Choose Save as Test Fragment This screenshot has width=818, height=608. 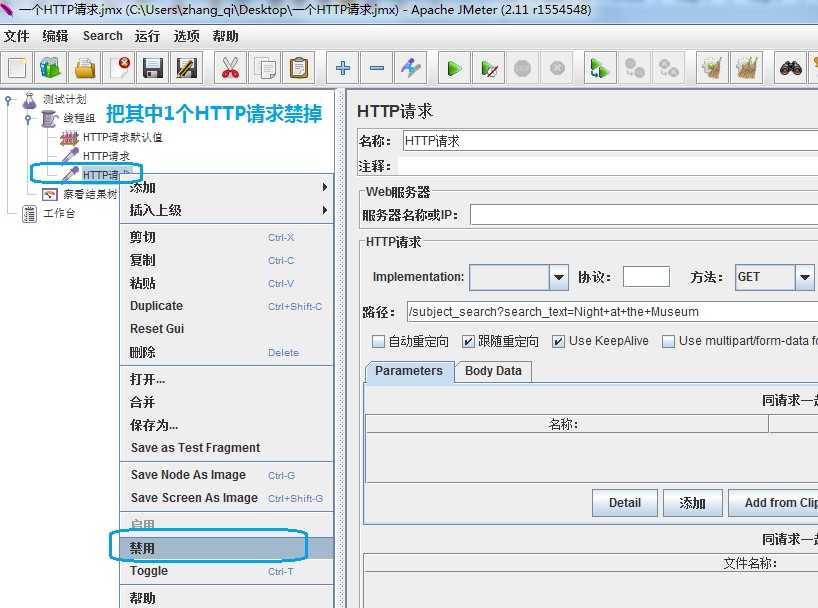(226, 448)
